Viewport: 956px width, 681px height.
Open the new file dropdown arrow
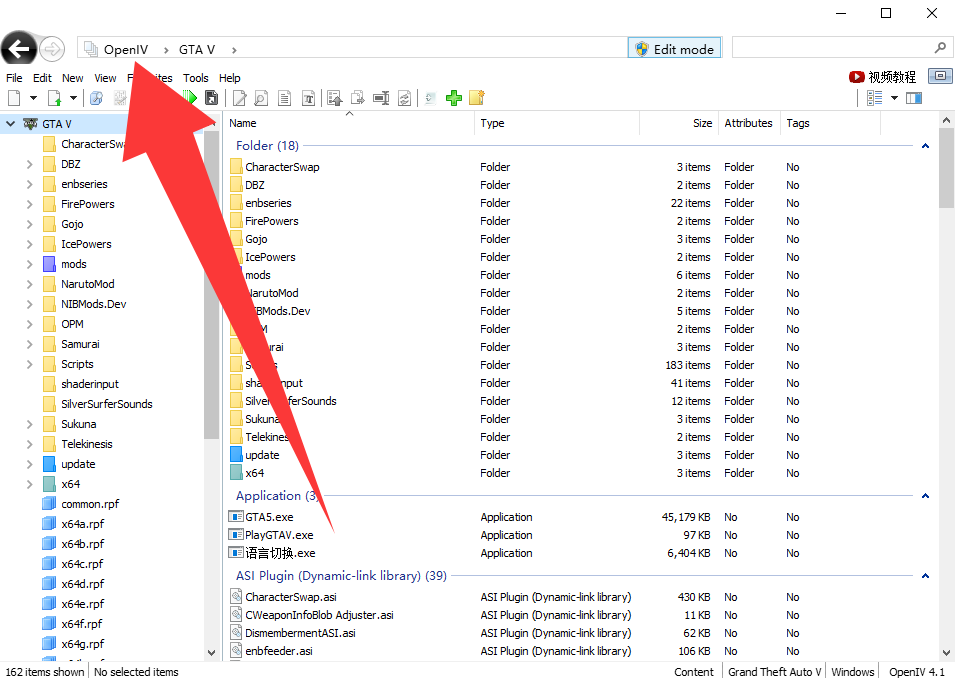[x=34, y=98]
